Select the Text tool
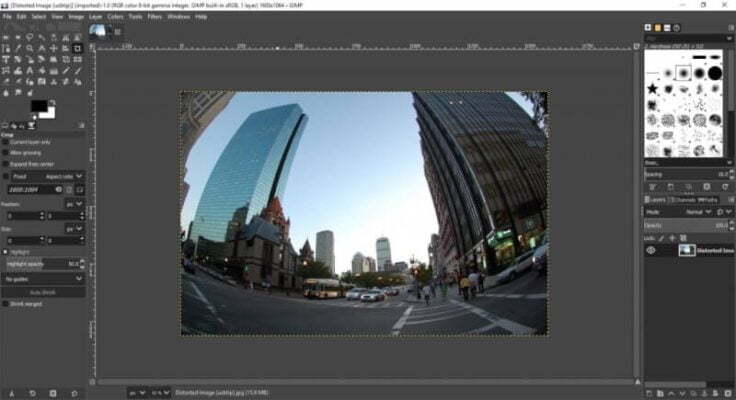Viewport: 736px width, 400px height. [30, 71]
